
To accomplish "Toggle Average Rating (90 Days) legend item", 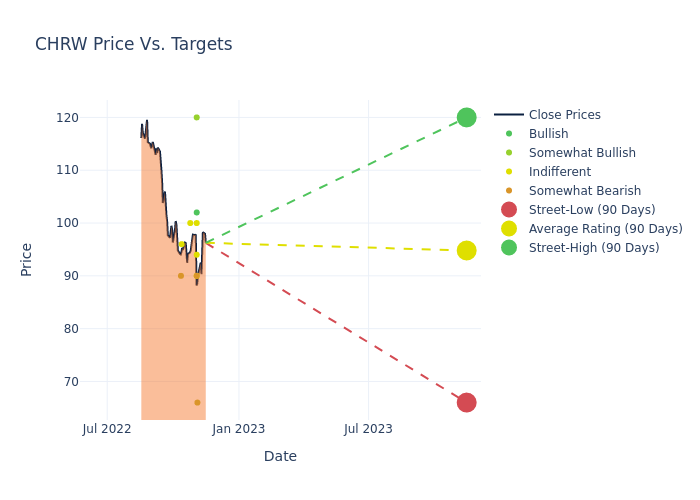I will (605, 229).
